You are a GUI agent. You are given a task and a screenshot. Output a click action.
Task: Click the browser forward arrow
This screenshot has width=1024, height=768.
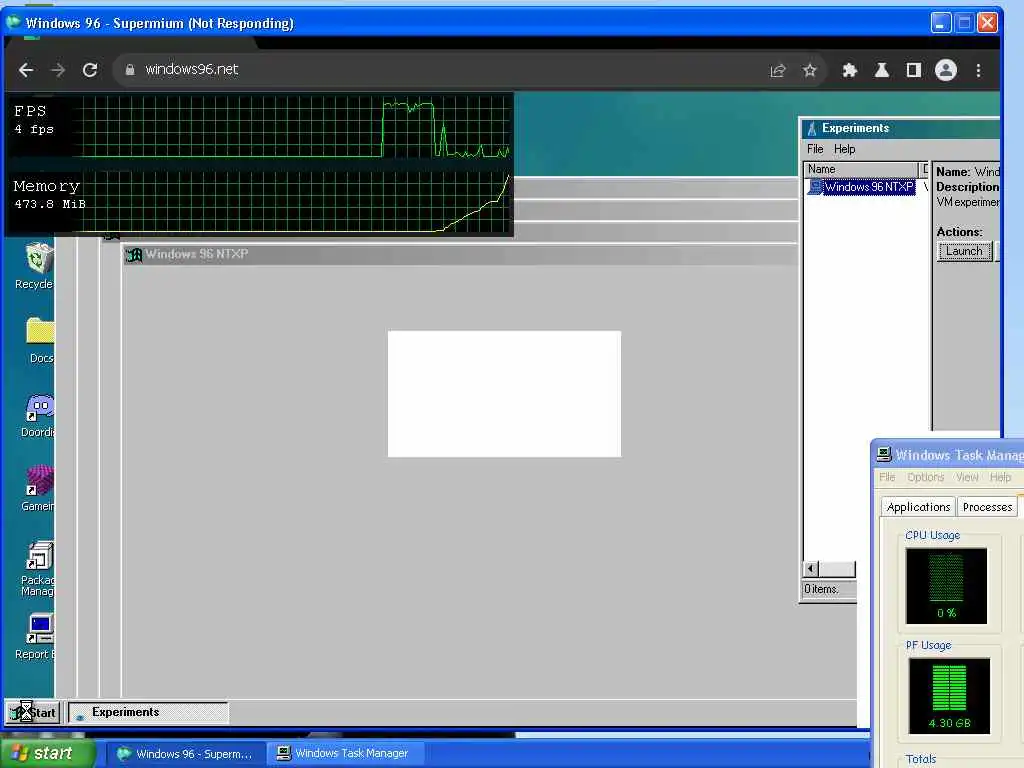point(58,70)
